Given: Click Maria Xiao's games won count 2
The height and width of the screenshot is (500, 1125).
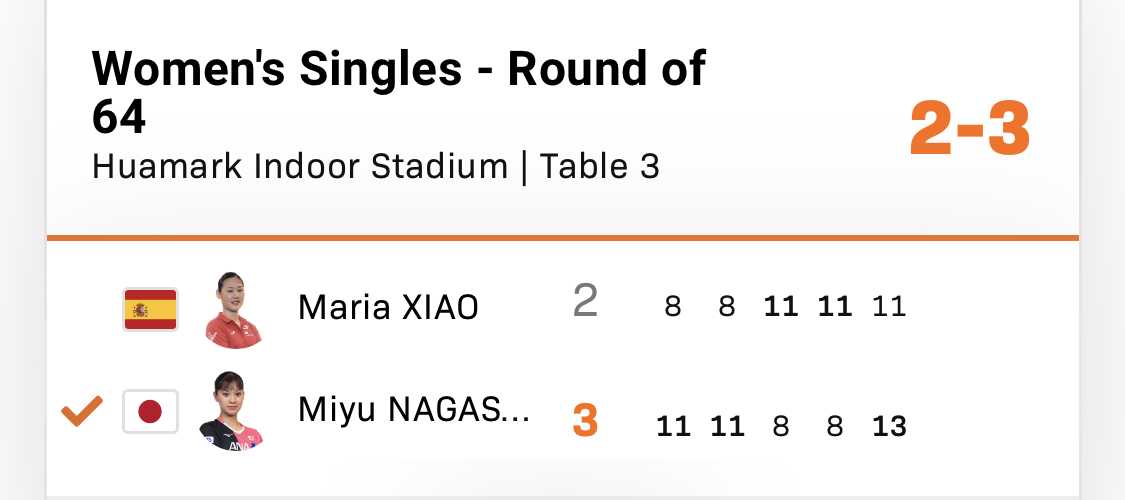Looking at the screenshot, I should 585,301.
